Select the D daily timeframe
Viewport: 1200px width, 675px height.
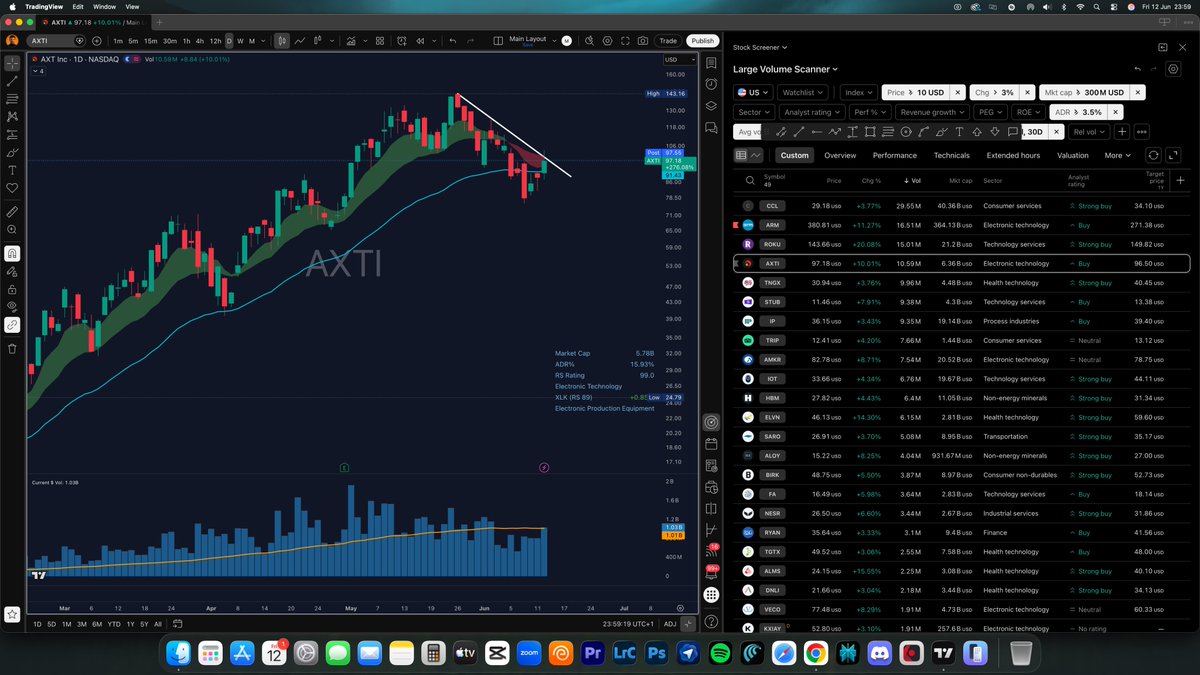(x=229, y=41)
